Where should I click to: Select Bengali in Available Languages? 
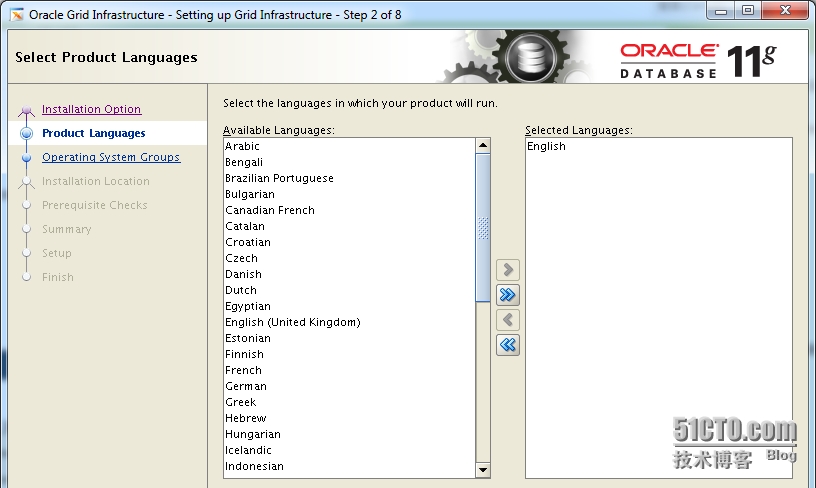[349, 162]
